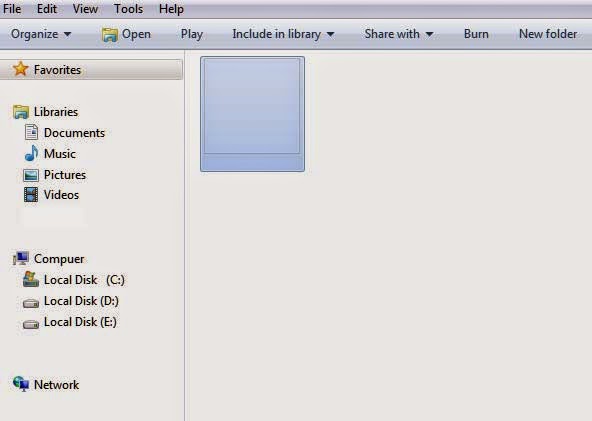Click the Burn toolbar button
This screenshot has height=421, width=592.
click(x=476, y=34)
